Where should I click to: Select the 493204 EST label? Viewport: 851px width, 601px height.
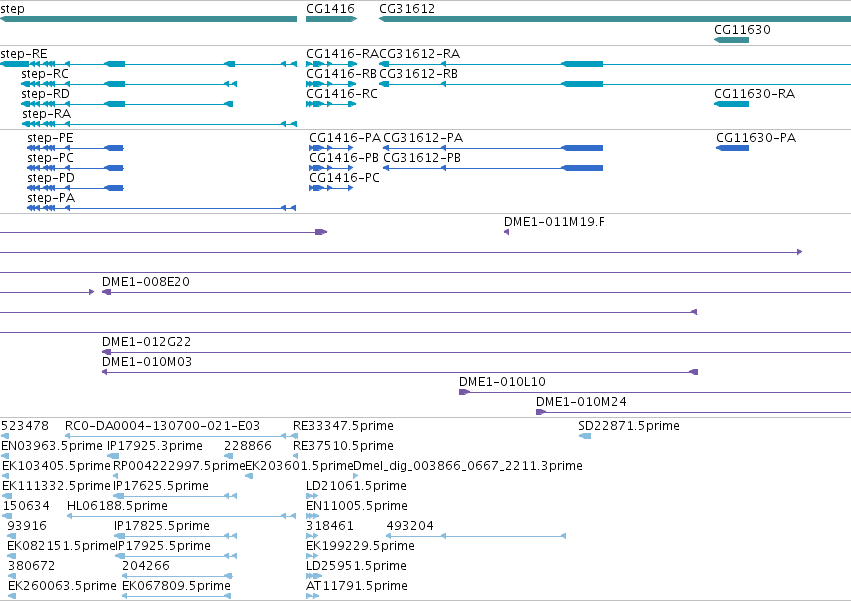pos(410,527)
